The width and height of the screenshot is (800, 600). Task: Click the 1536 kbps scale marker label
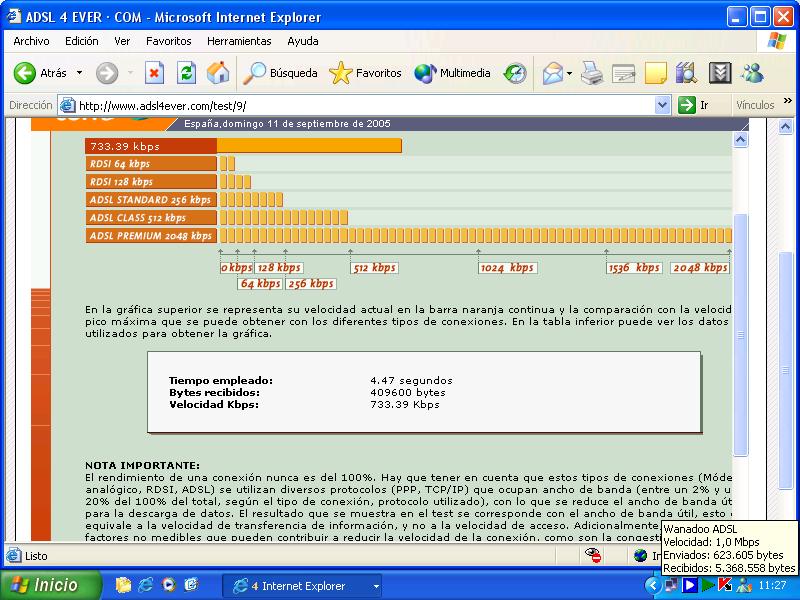click(634, 268)
